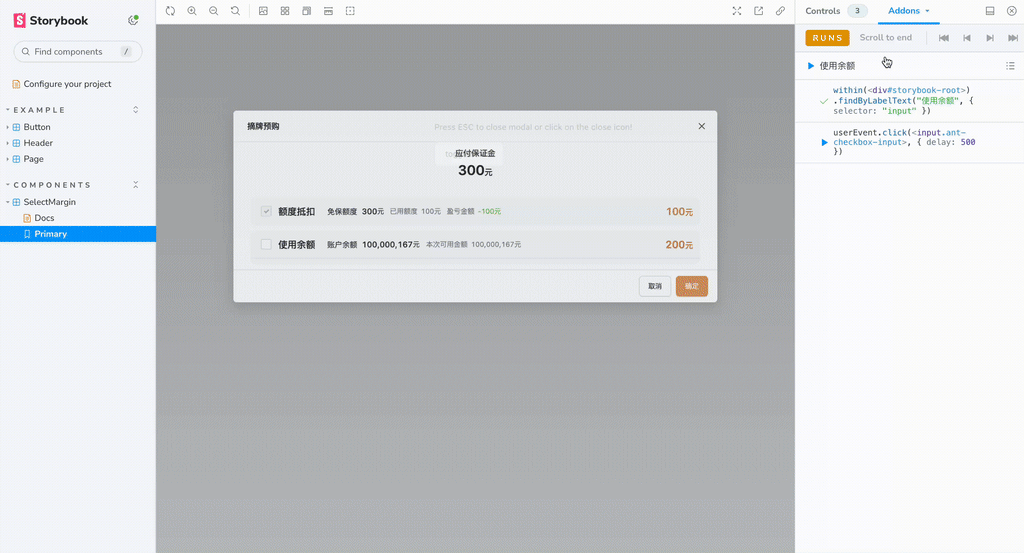Click the RUNS status button
Screen dimensions: 1024x553
pos(827,38)
